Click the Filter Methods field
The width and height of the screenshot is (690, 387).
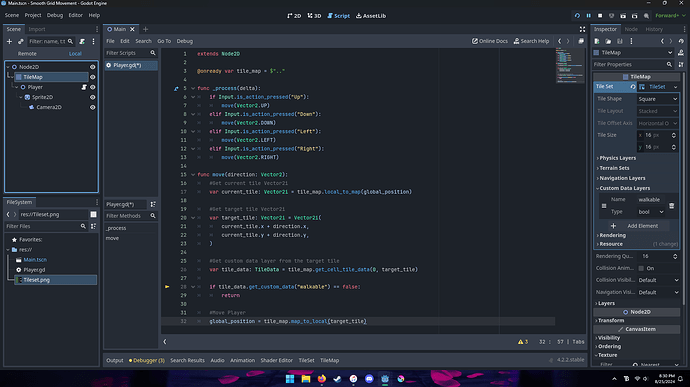pos(131,216)
